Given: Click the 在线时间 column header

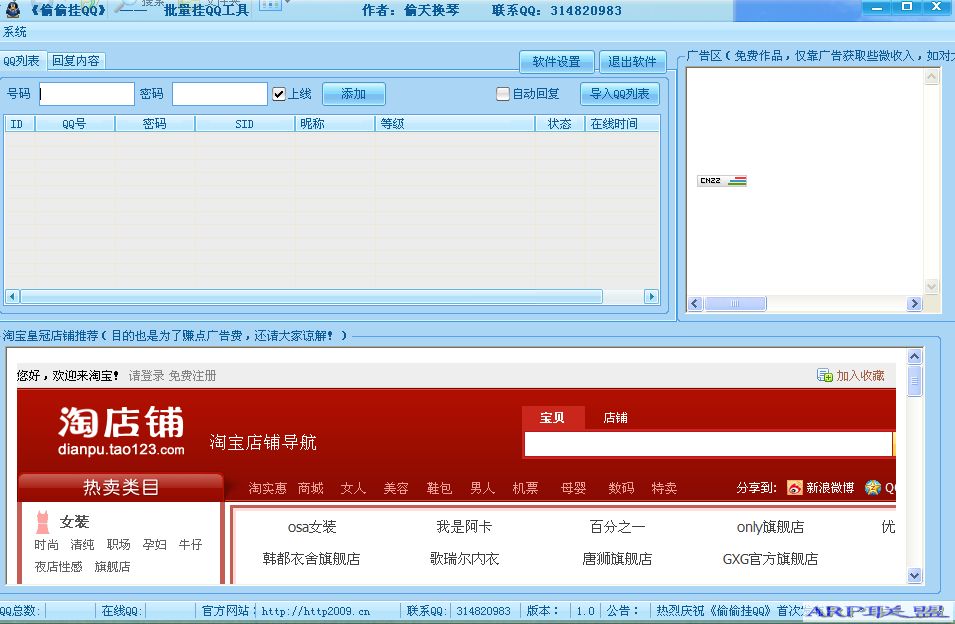Looking at the screenshot, I should [x=622, y=124].
